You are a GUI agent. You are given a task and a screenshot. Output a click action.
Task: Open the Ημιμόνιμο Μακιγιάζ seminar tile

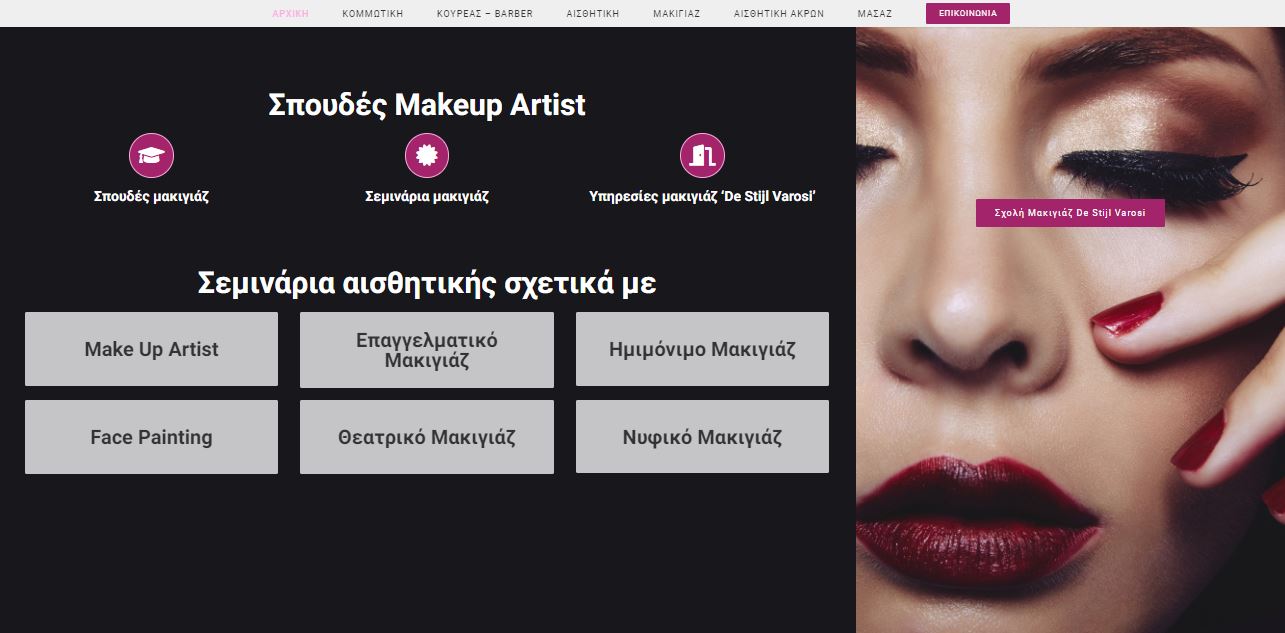click(702, 349)
